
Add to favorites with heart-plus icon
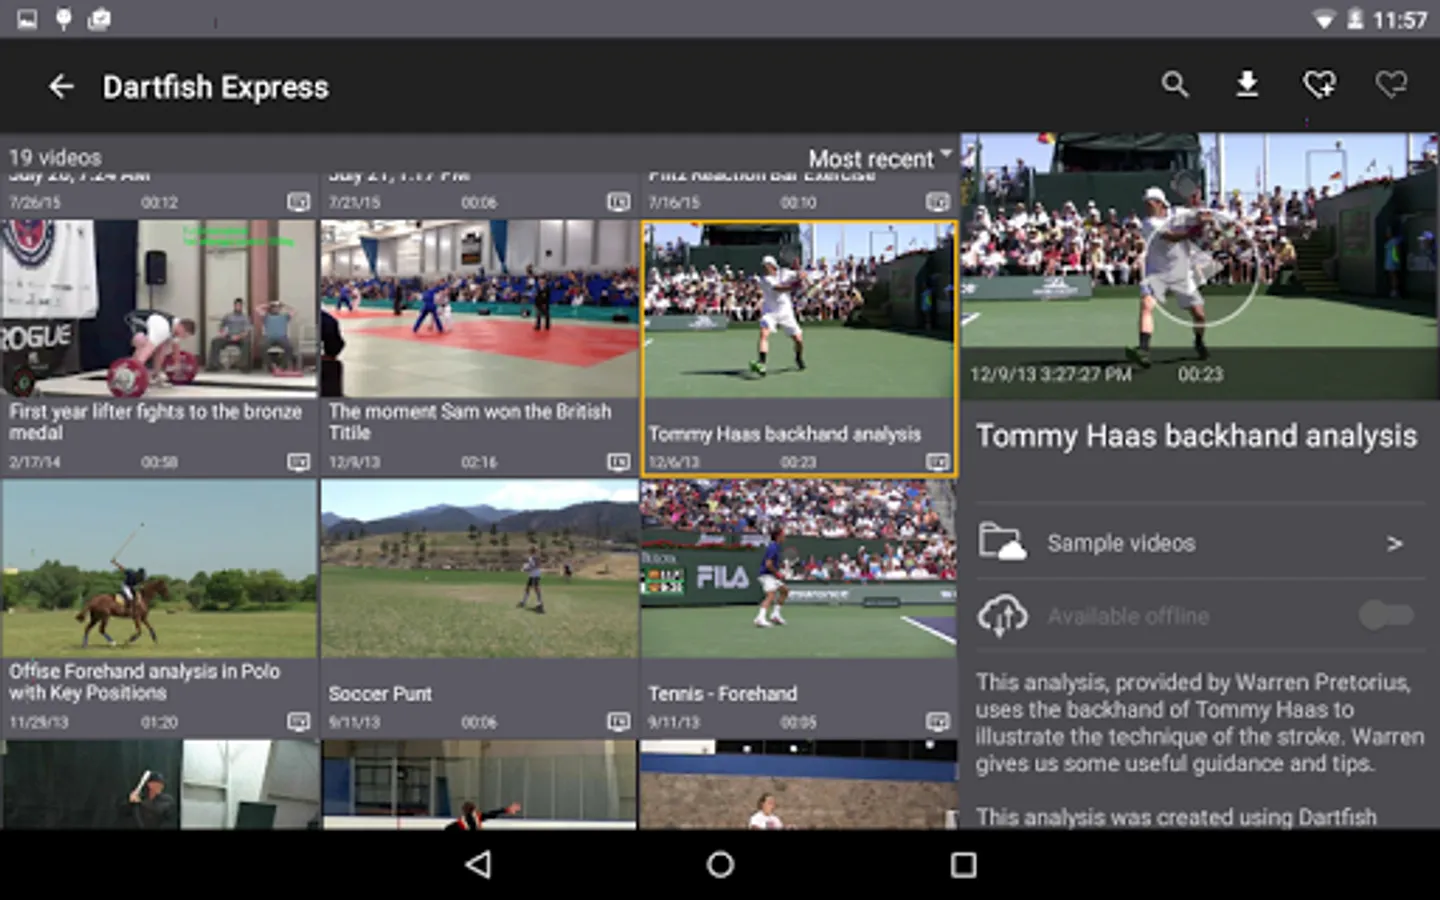click(x=1319, y=85)
